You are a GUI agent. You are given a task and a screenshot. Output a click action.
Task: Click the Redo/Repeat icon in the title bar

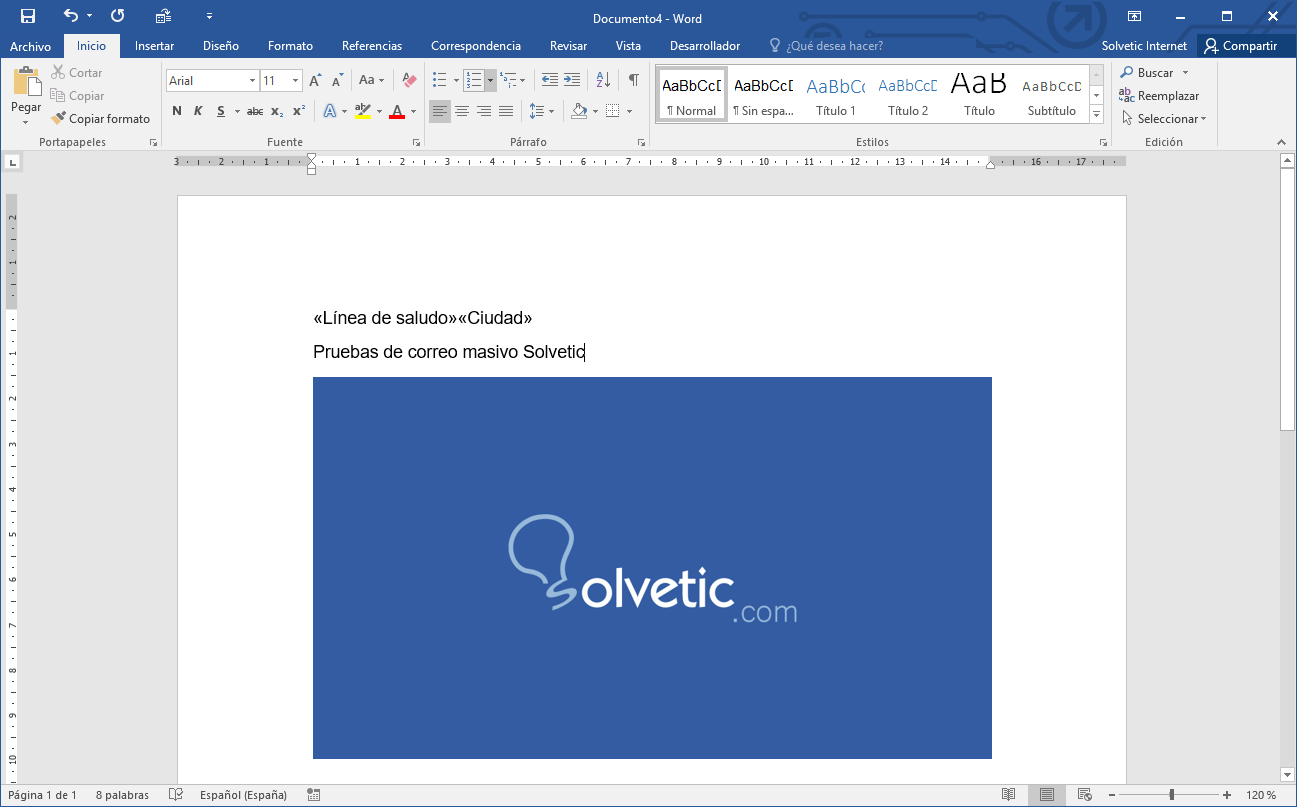[x=117, y=16]
